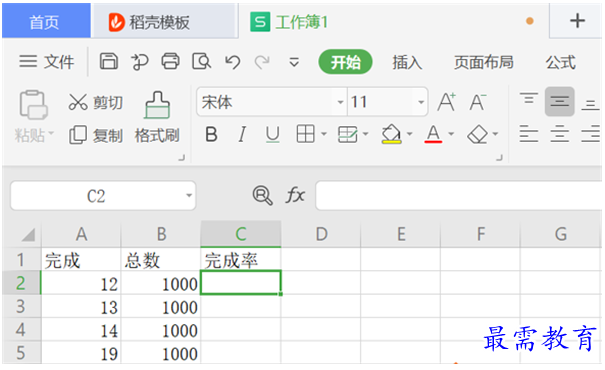Open the 文件 file menu
The image size is (605, 370).
click(47, 62)
